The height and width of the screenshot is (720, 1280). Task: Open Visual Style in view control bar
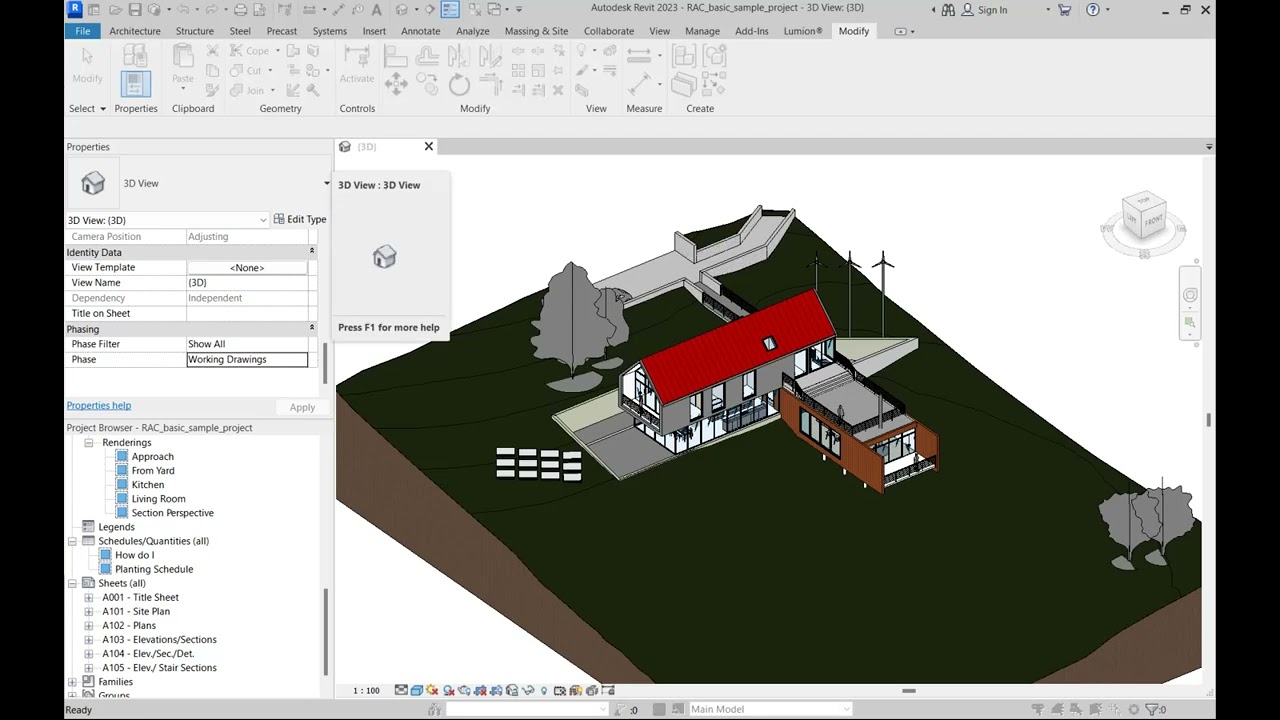pyautogui.click(x=417, y=690)
